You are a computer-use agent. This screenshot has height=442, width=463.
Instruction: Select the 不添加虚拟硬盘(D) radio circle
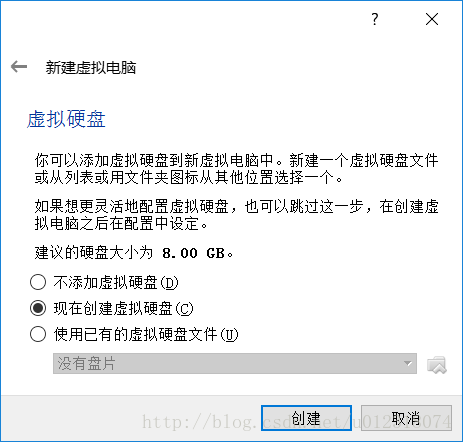pos(38,282)
